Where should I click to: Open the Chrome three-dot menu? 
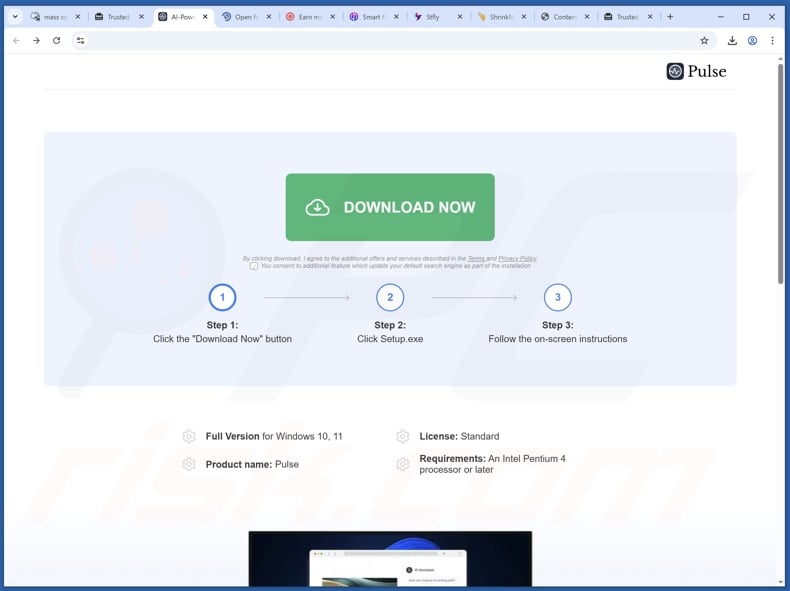(x=772, y=40)
